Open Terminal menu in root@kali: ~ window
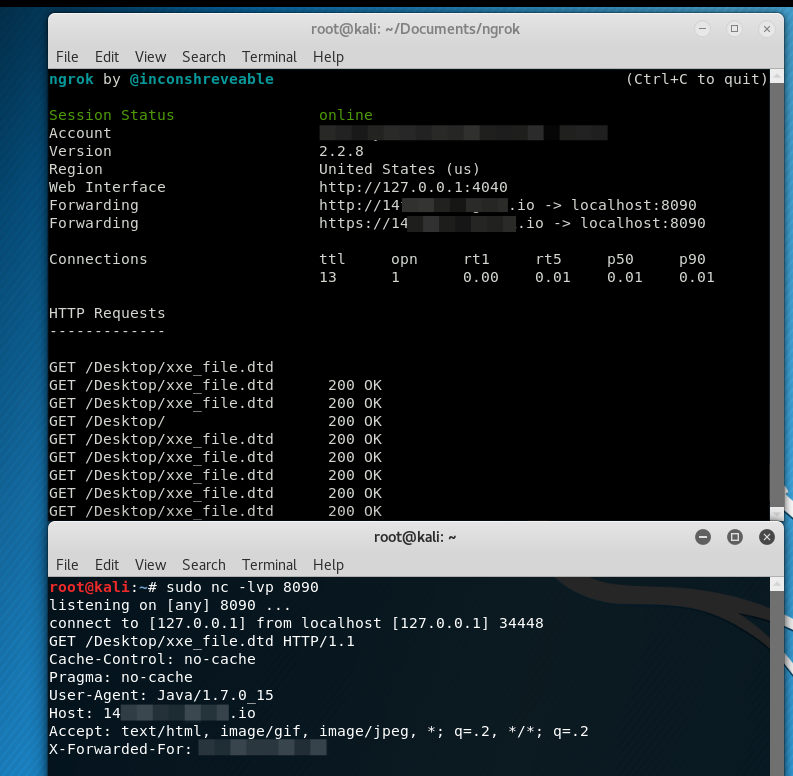Screen dimensions: 793x776 [x=269, y=565]
